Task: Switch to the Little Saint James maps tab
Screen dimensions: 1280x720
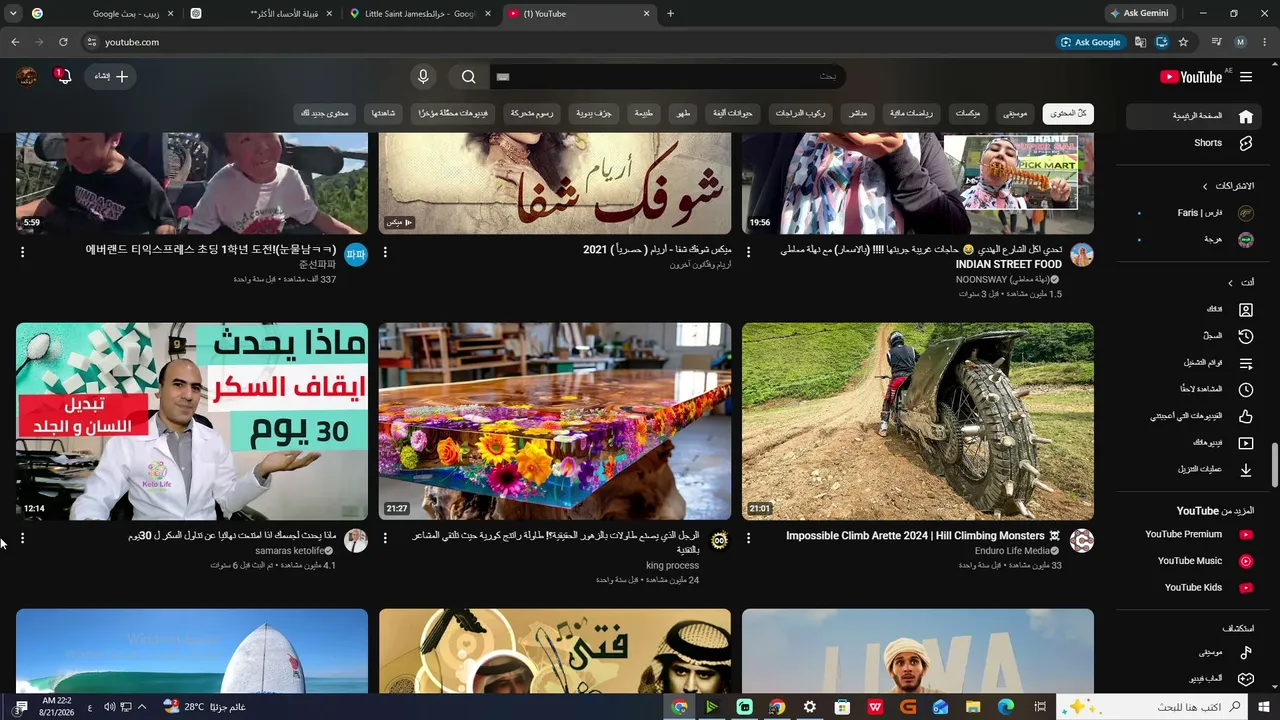Action: [420, 14]
